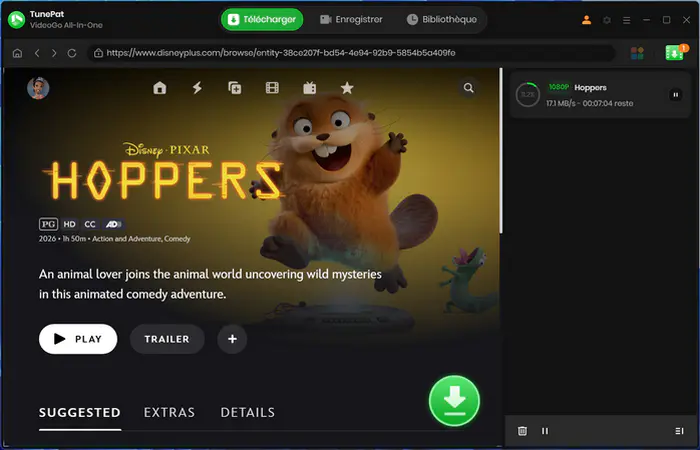Add Hoppers to watchlist with plus button
Screen dimensions: 700x450
[x=232, y=339]
